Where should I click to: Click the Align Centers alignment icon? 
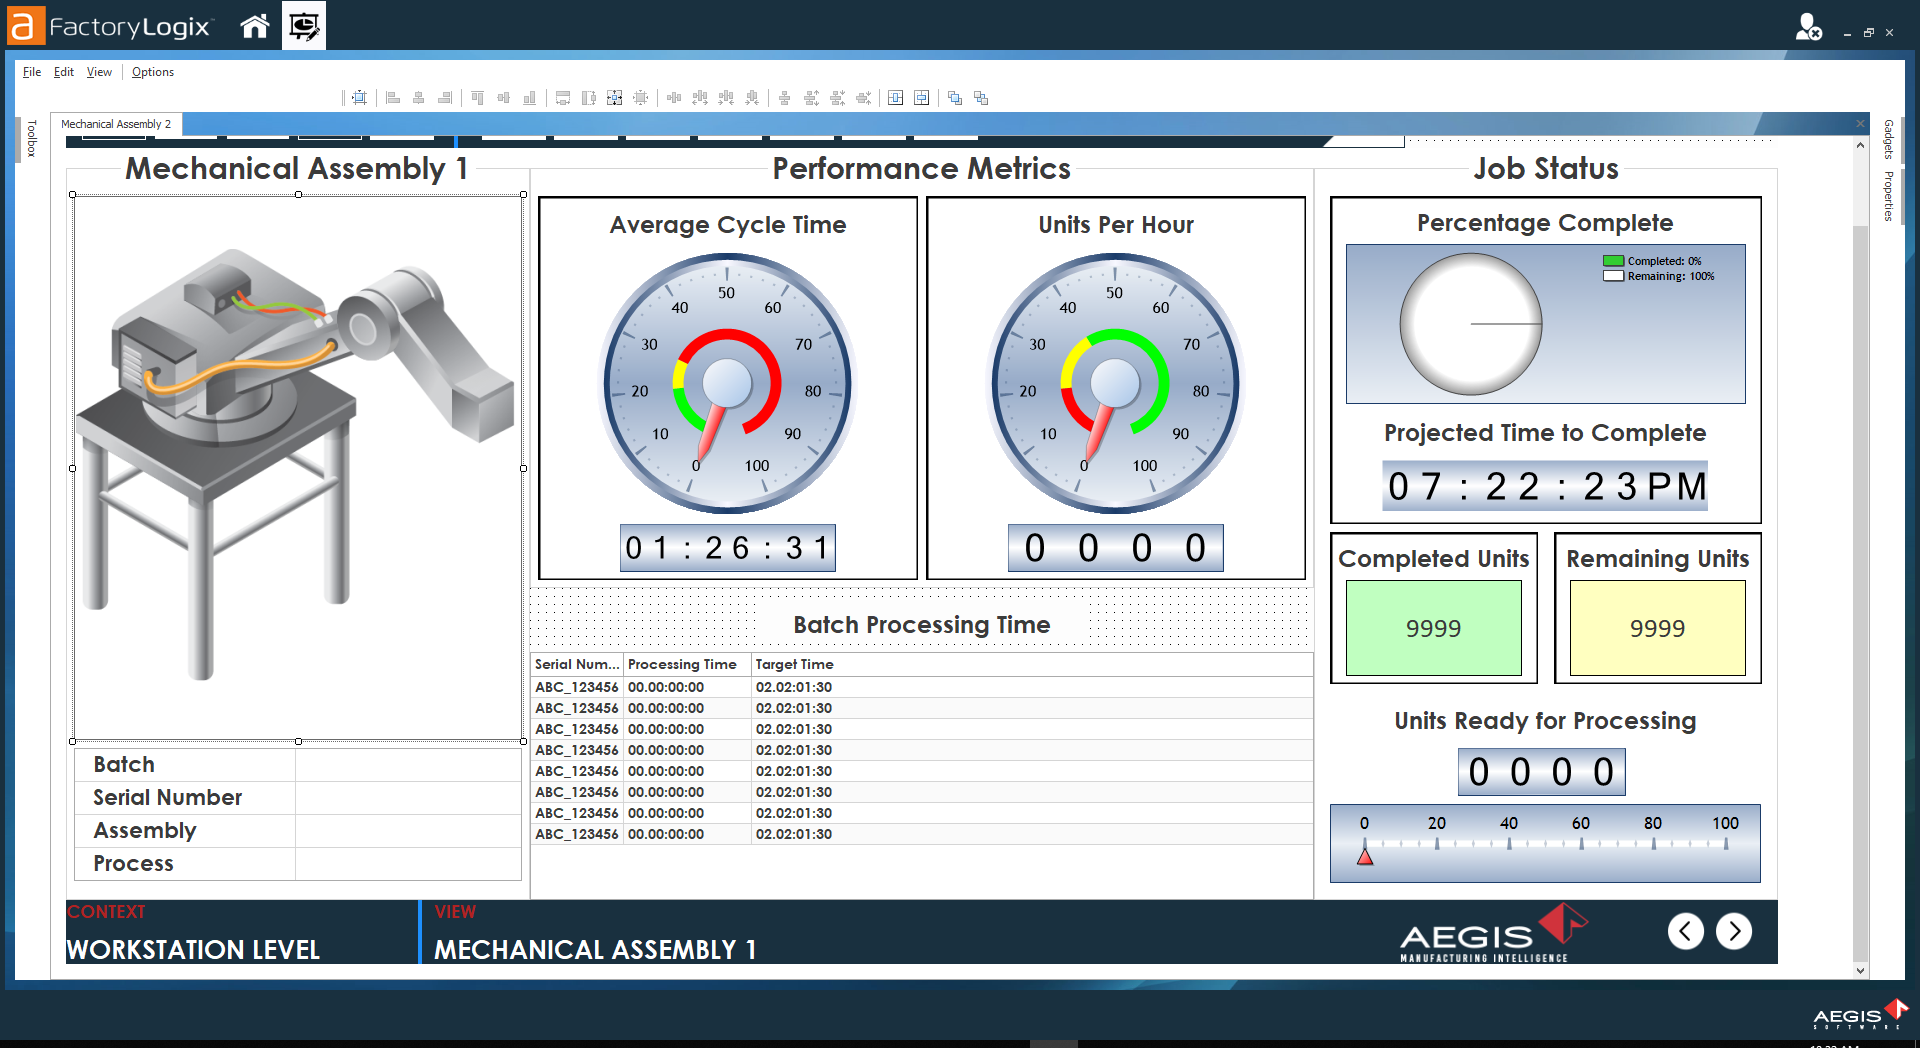coord(418,98)
